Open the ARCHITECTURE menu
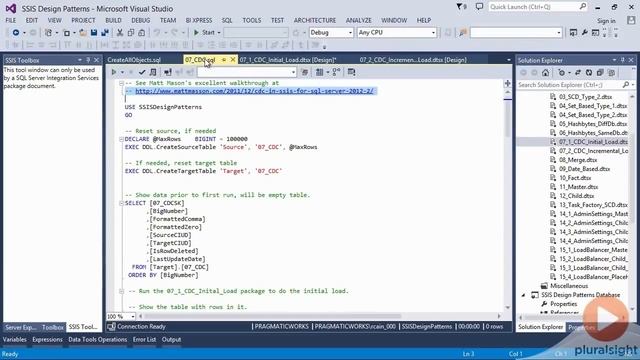Screen dimensions: 640x360 point(315,20)
